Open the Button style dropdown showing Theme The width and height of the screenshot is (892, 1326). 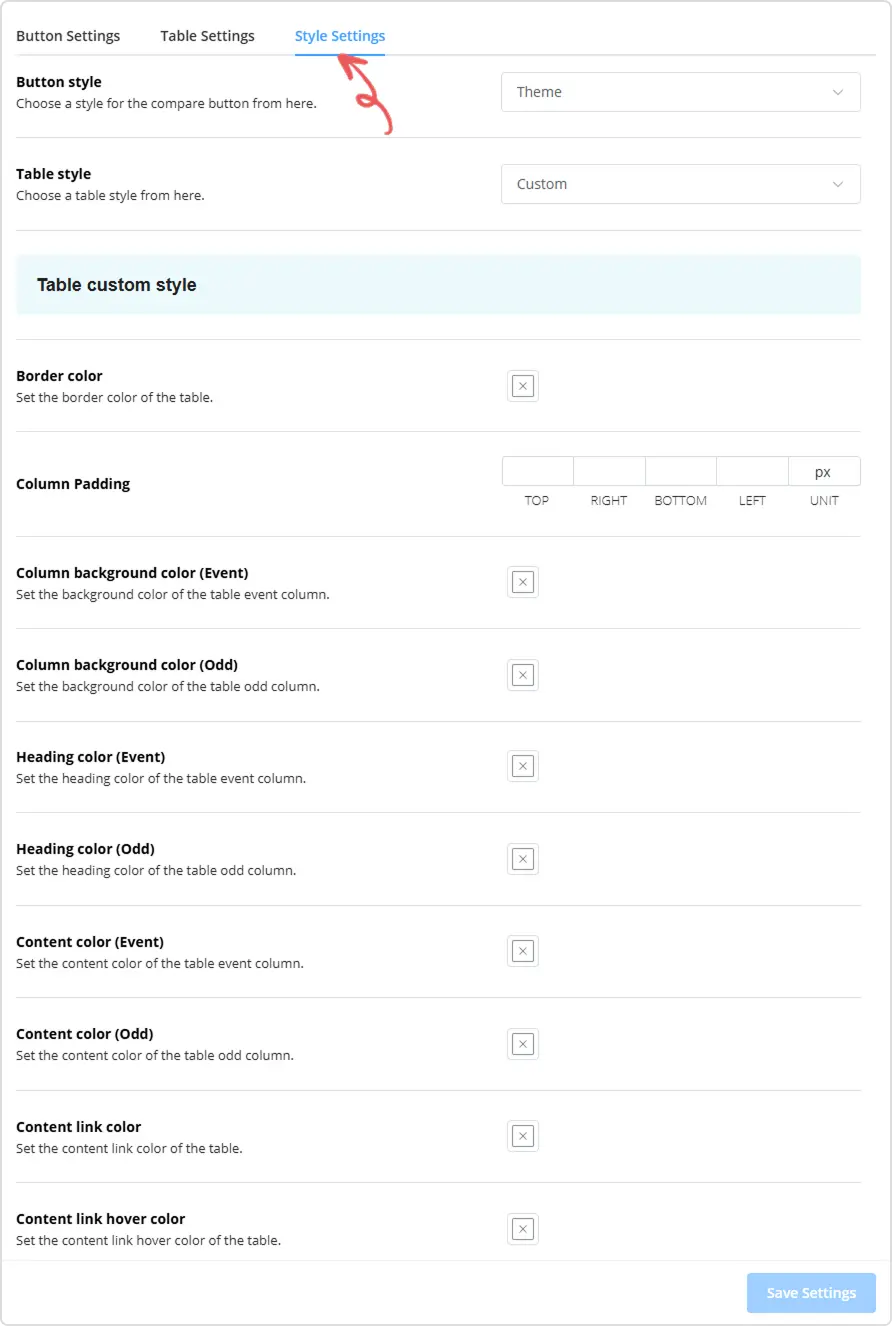[680, 92]
